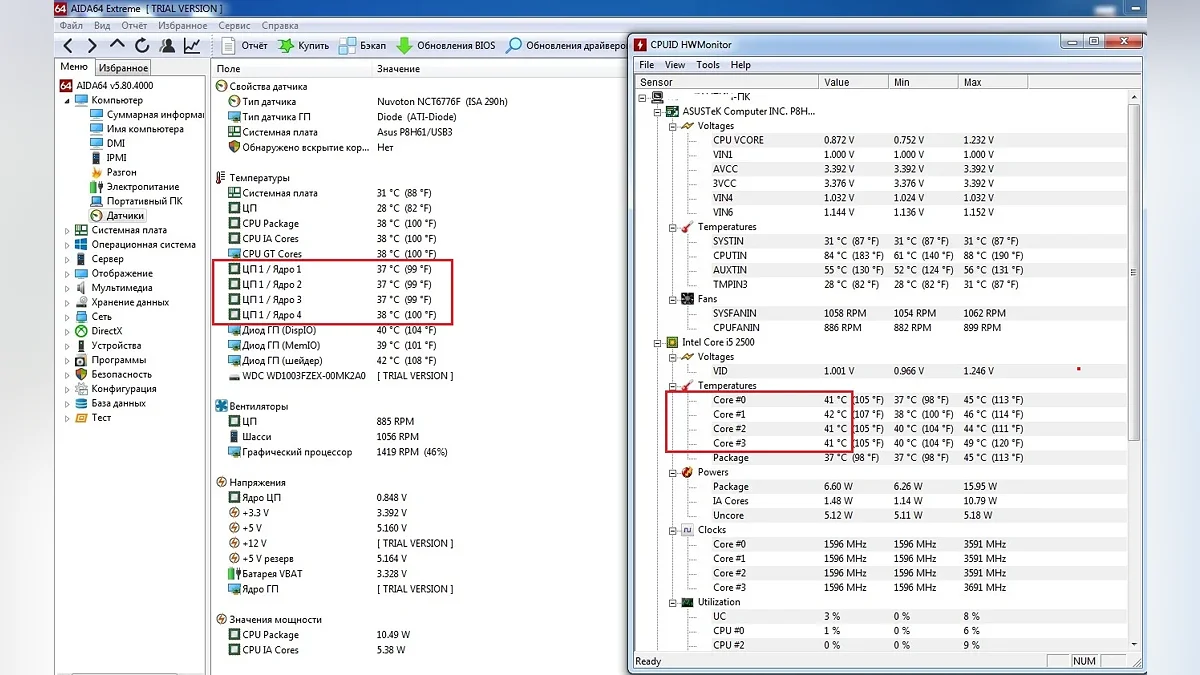
Task: Open HWMonitor View menu
Action: click(x=675, y=65)
